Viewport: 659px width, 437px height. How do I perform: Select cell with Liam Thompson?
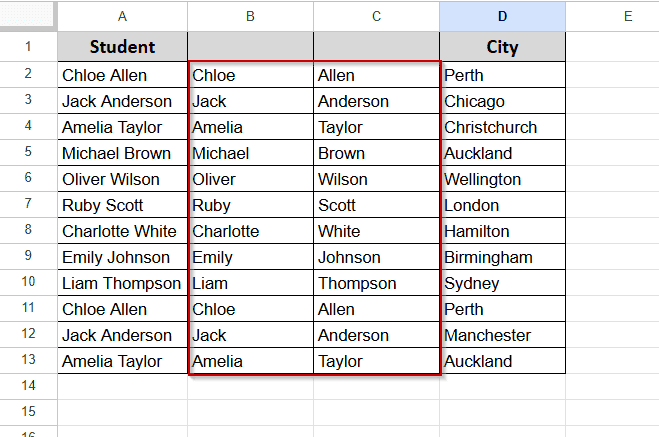tap(122, 283)
